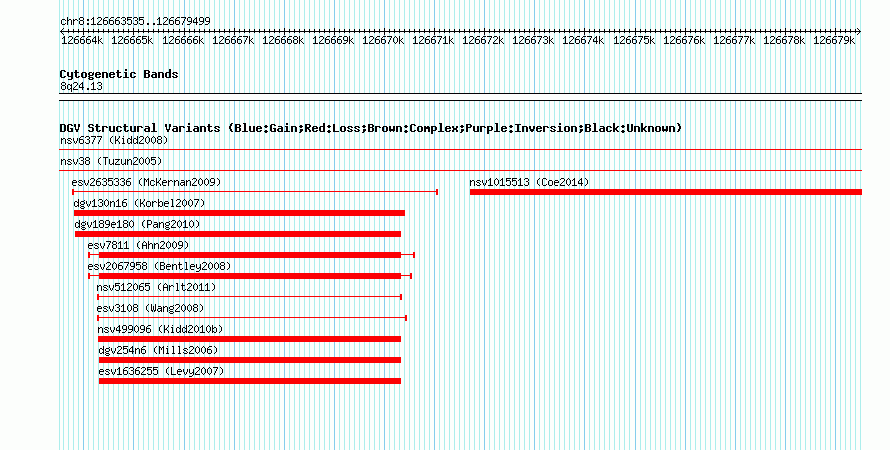Click the 126674k ruler tick label
This screenshot has width=890, height=450.
583,40
